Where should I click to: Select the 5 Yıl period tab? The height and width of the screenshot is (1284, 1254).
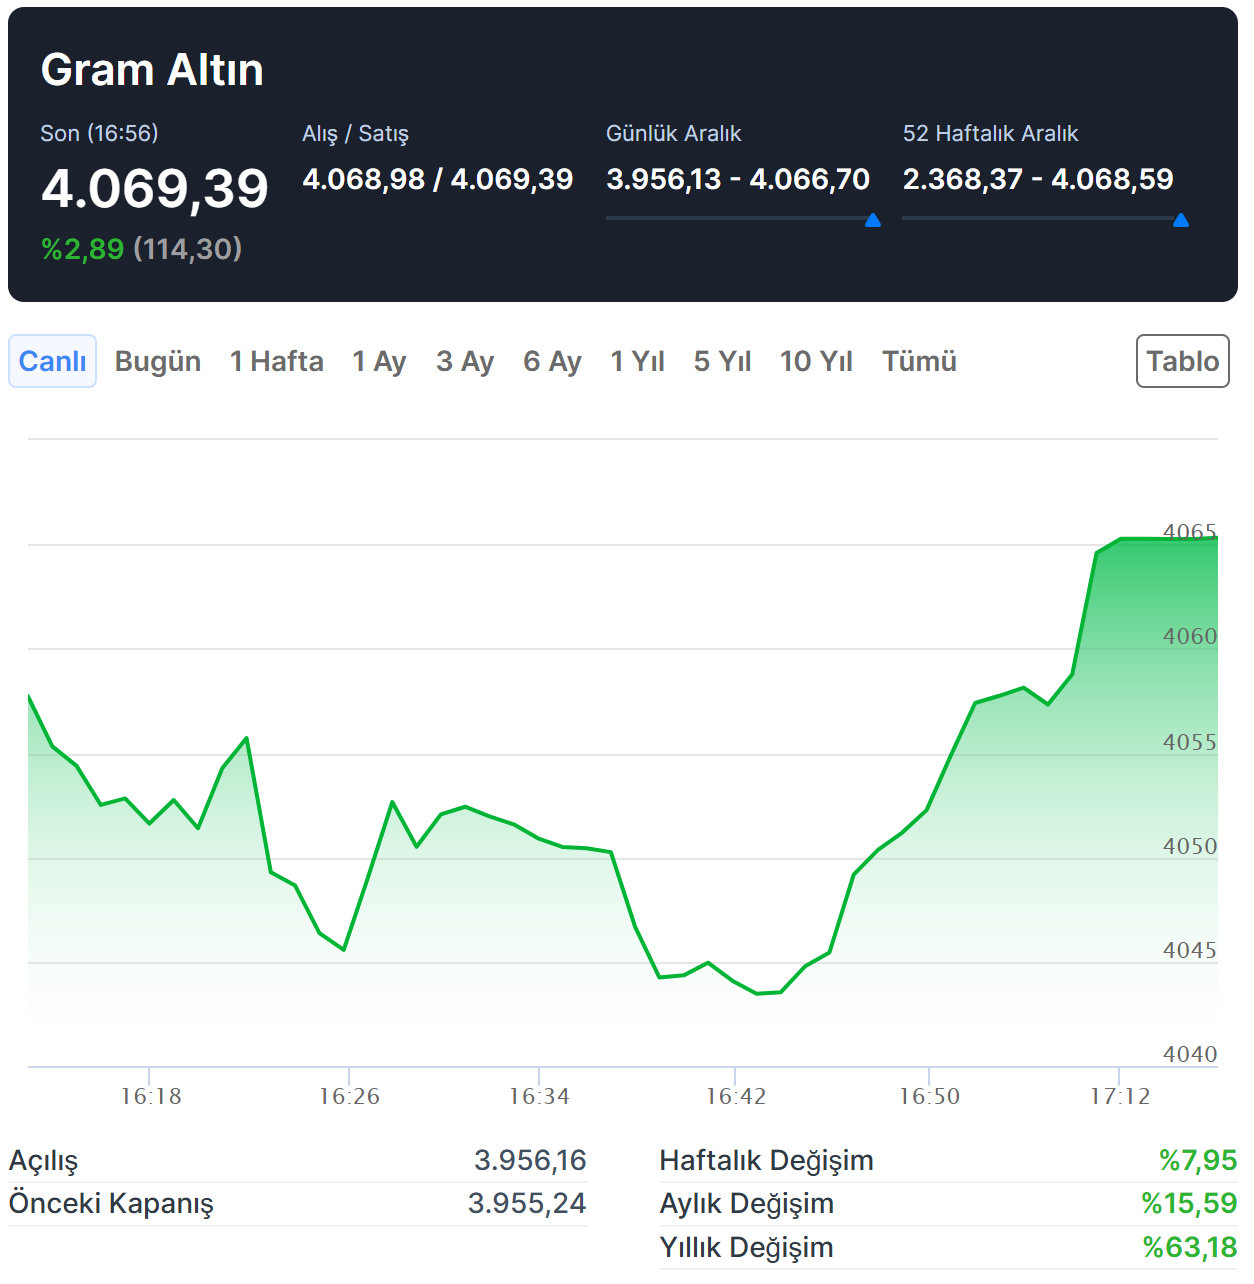click(x=722, y=361)
